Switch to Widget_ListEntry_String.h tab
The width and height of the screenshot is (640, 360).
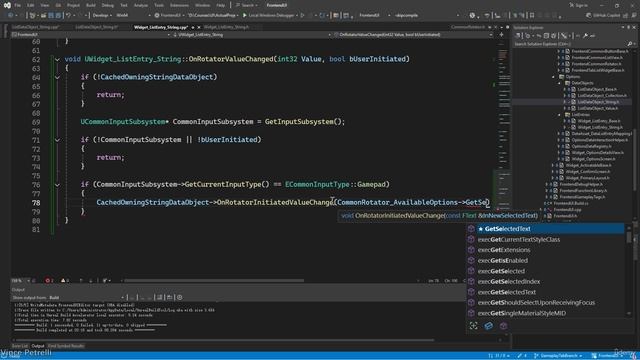pyautogui.click(x=227, y=27)
